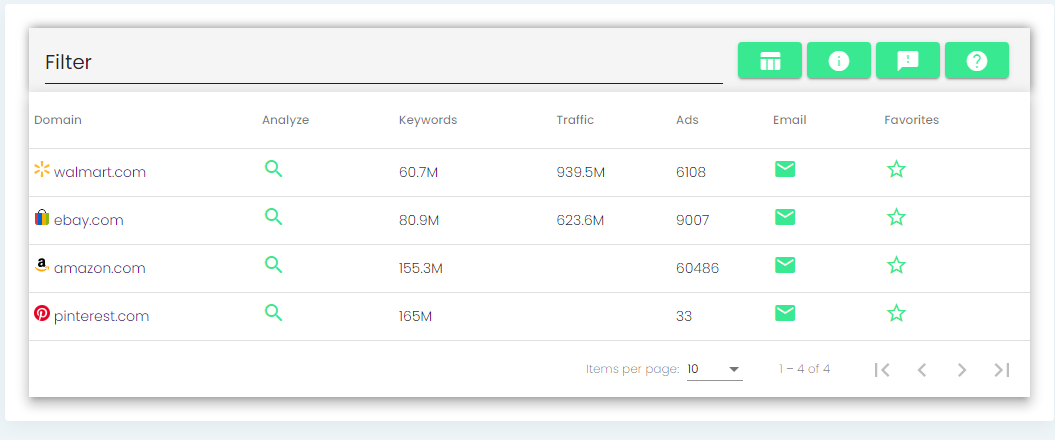Click the Filter input field
The height and width of the screenshot is (440, 1055).
click(380, 62)
